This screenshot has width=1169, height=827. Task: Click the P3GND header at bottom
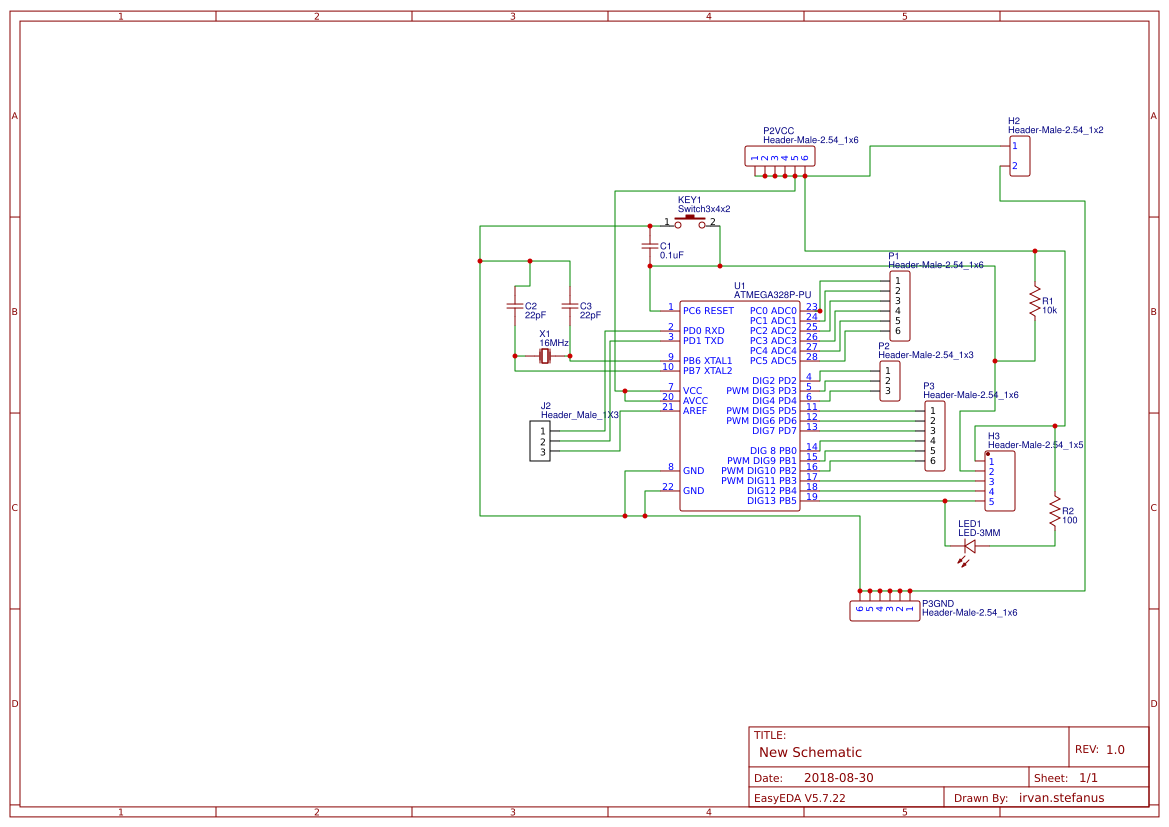tap(884, 609)
